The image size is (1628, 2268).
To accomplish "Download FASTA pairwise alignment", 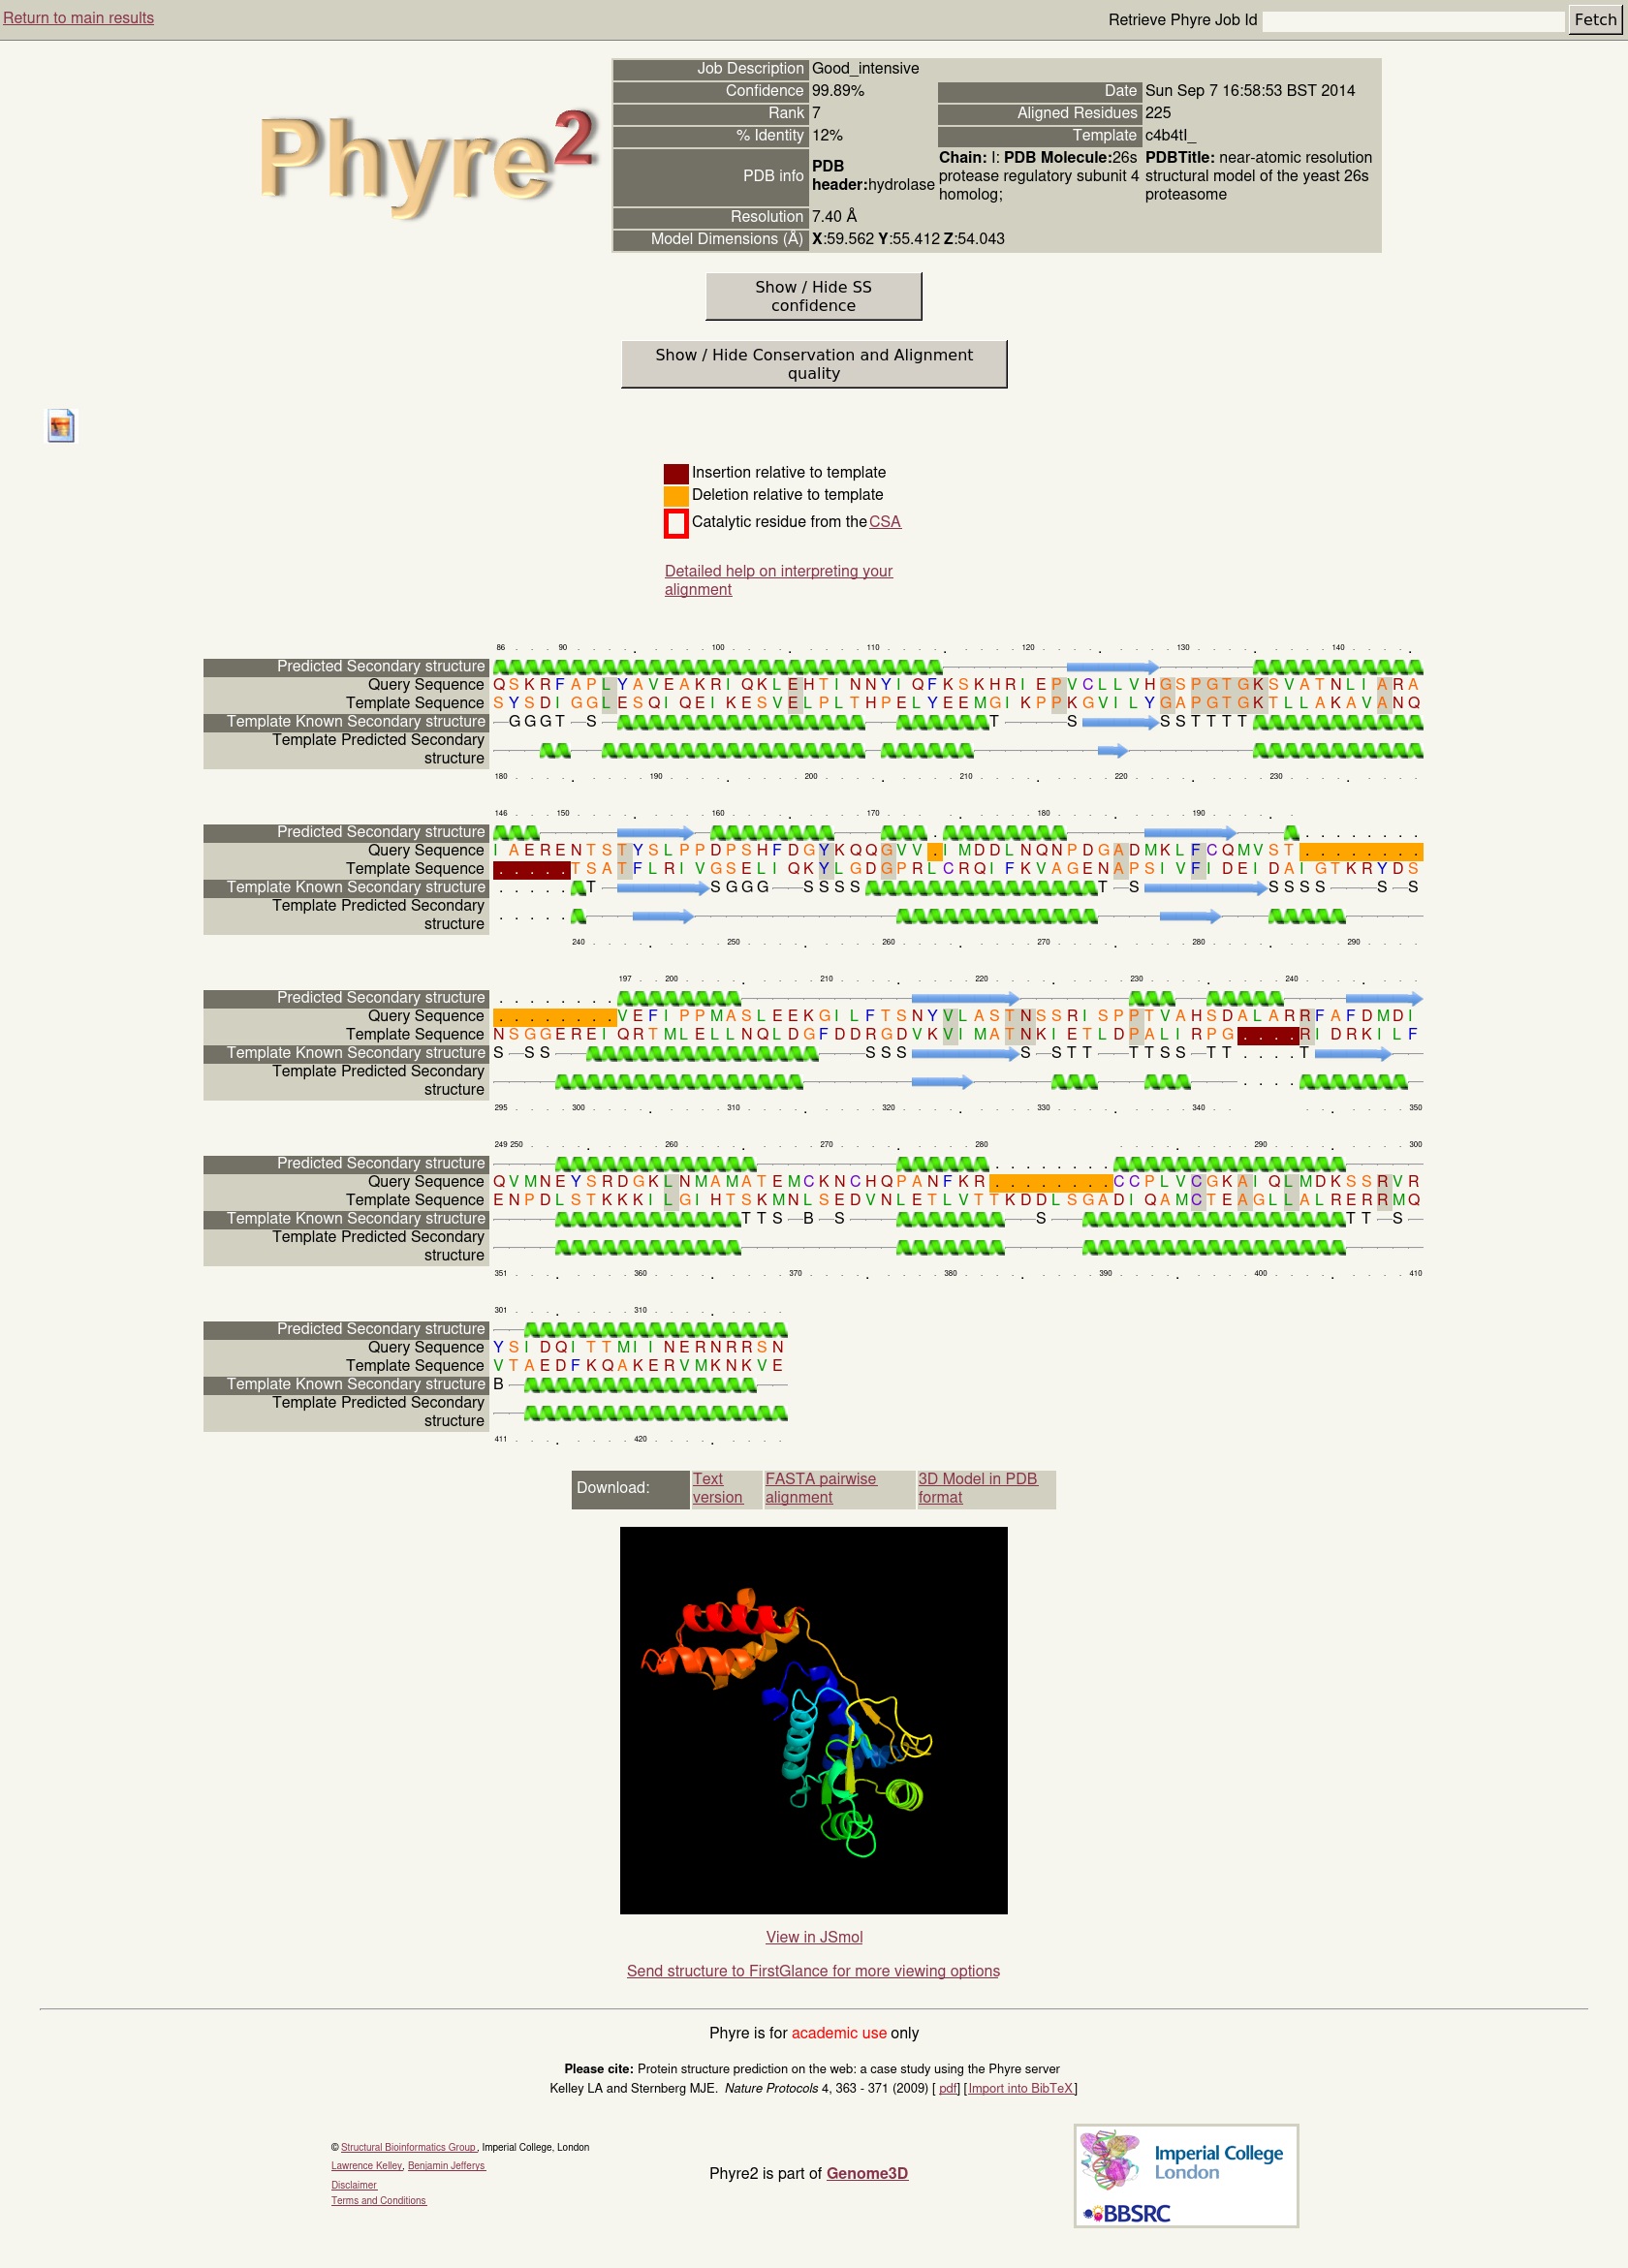I will pos(820,1488).
